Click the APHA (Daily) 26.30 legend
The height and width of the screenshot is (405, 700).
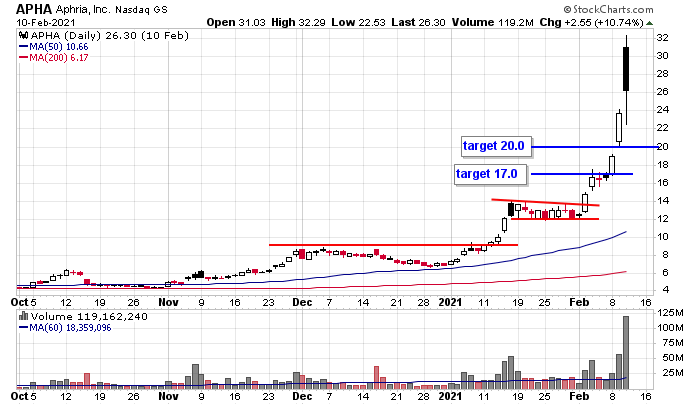click(109, 35)
